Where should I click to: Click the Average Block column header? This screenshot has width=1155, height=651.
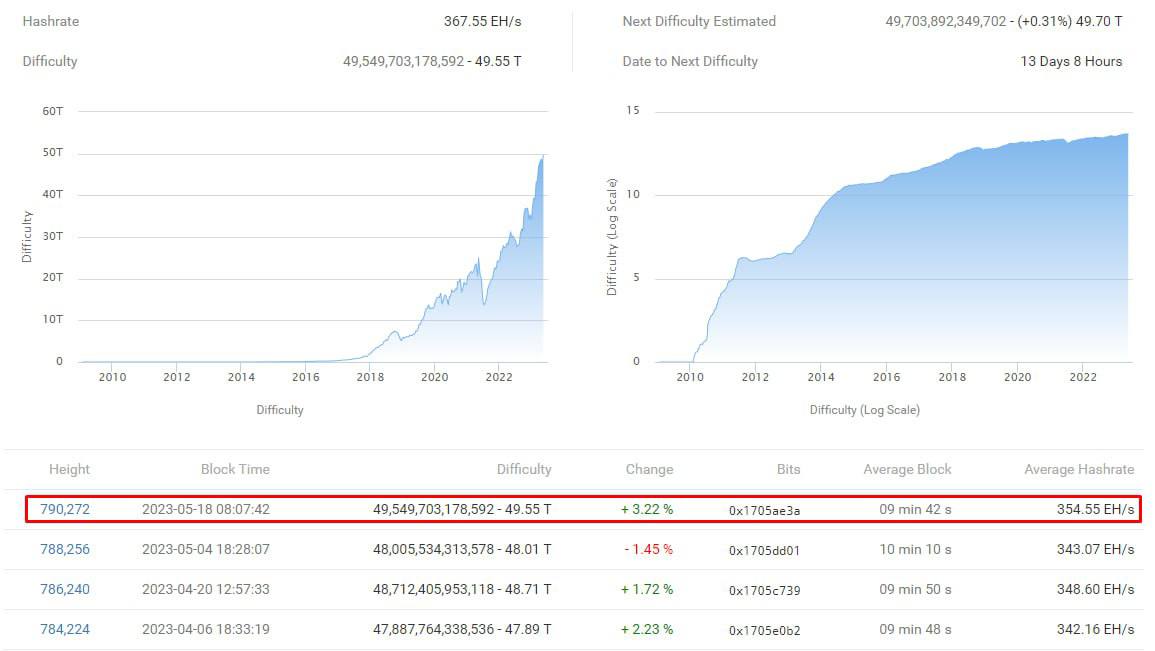coord(908,469)
